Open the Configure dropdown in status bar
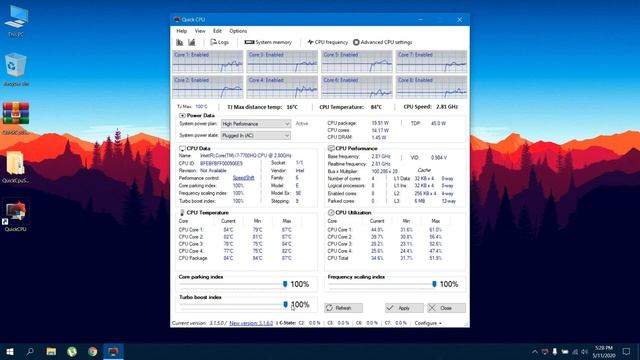 coord(428,323)
